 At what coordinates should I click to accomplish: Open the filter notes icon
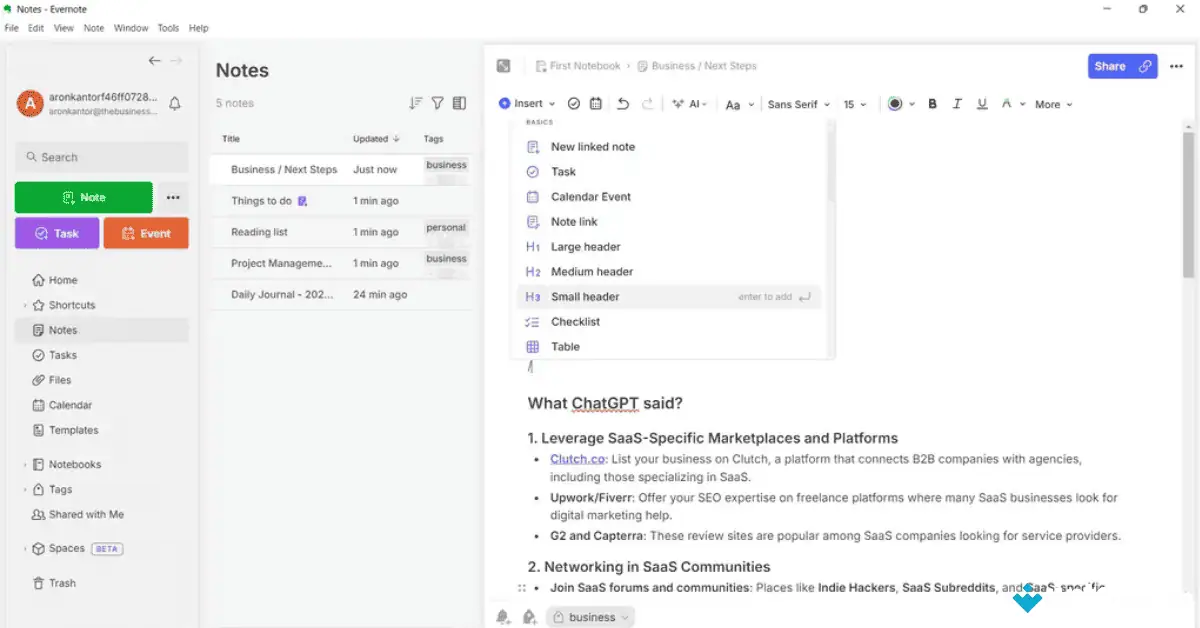[437, 102]
